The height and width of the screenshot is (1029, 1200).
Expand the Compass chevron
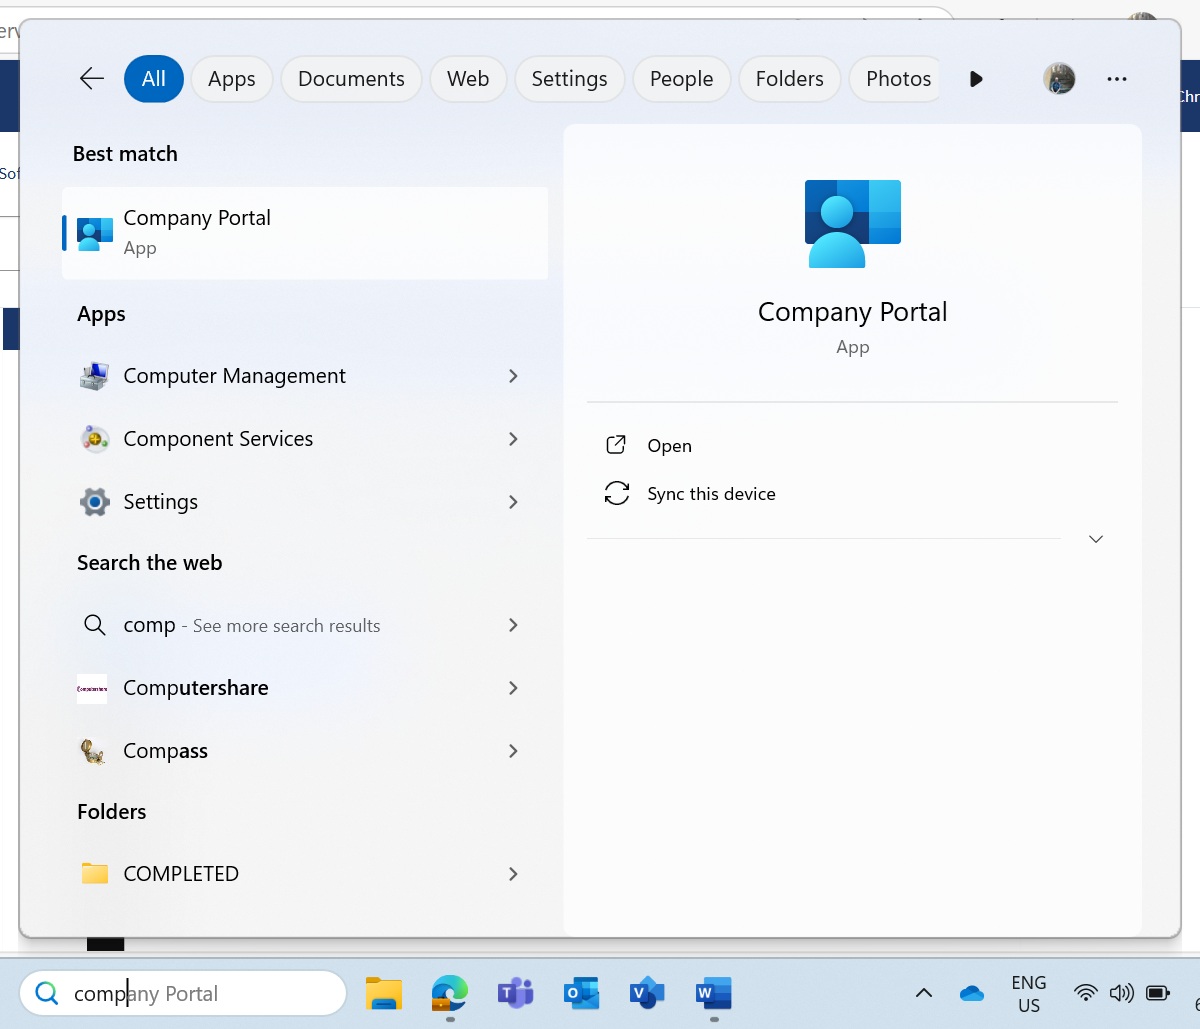513,751
